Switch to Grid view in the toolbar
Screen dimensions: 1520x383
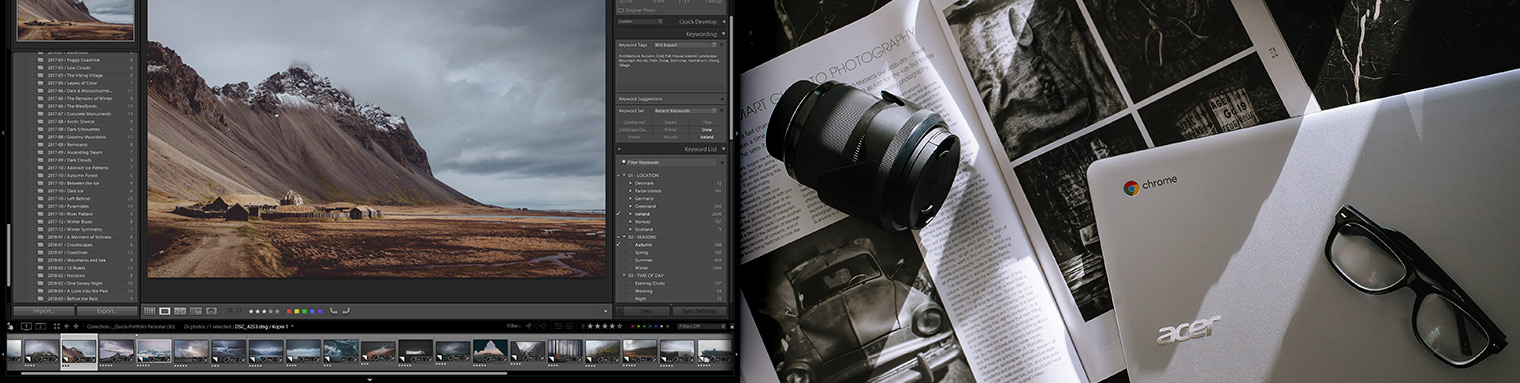(x=150, y=311)
